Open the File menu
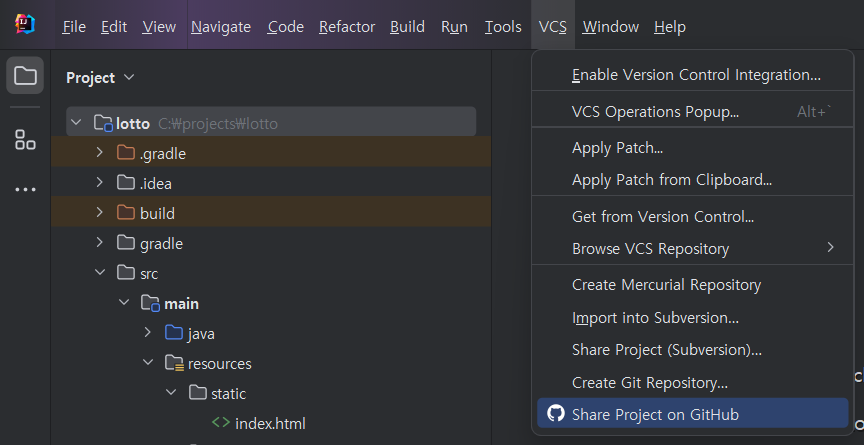The height and width of the screenshot is (445, 864). (x=74, y=26)
